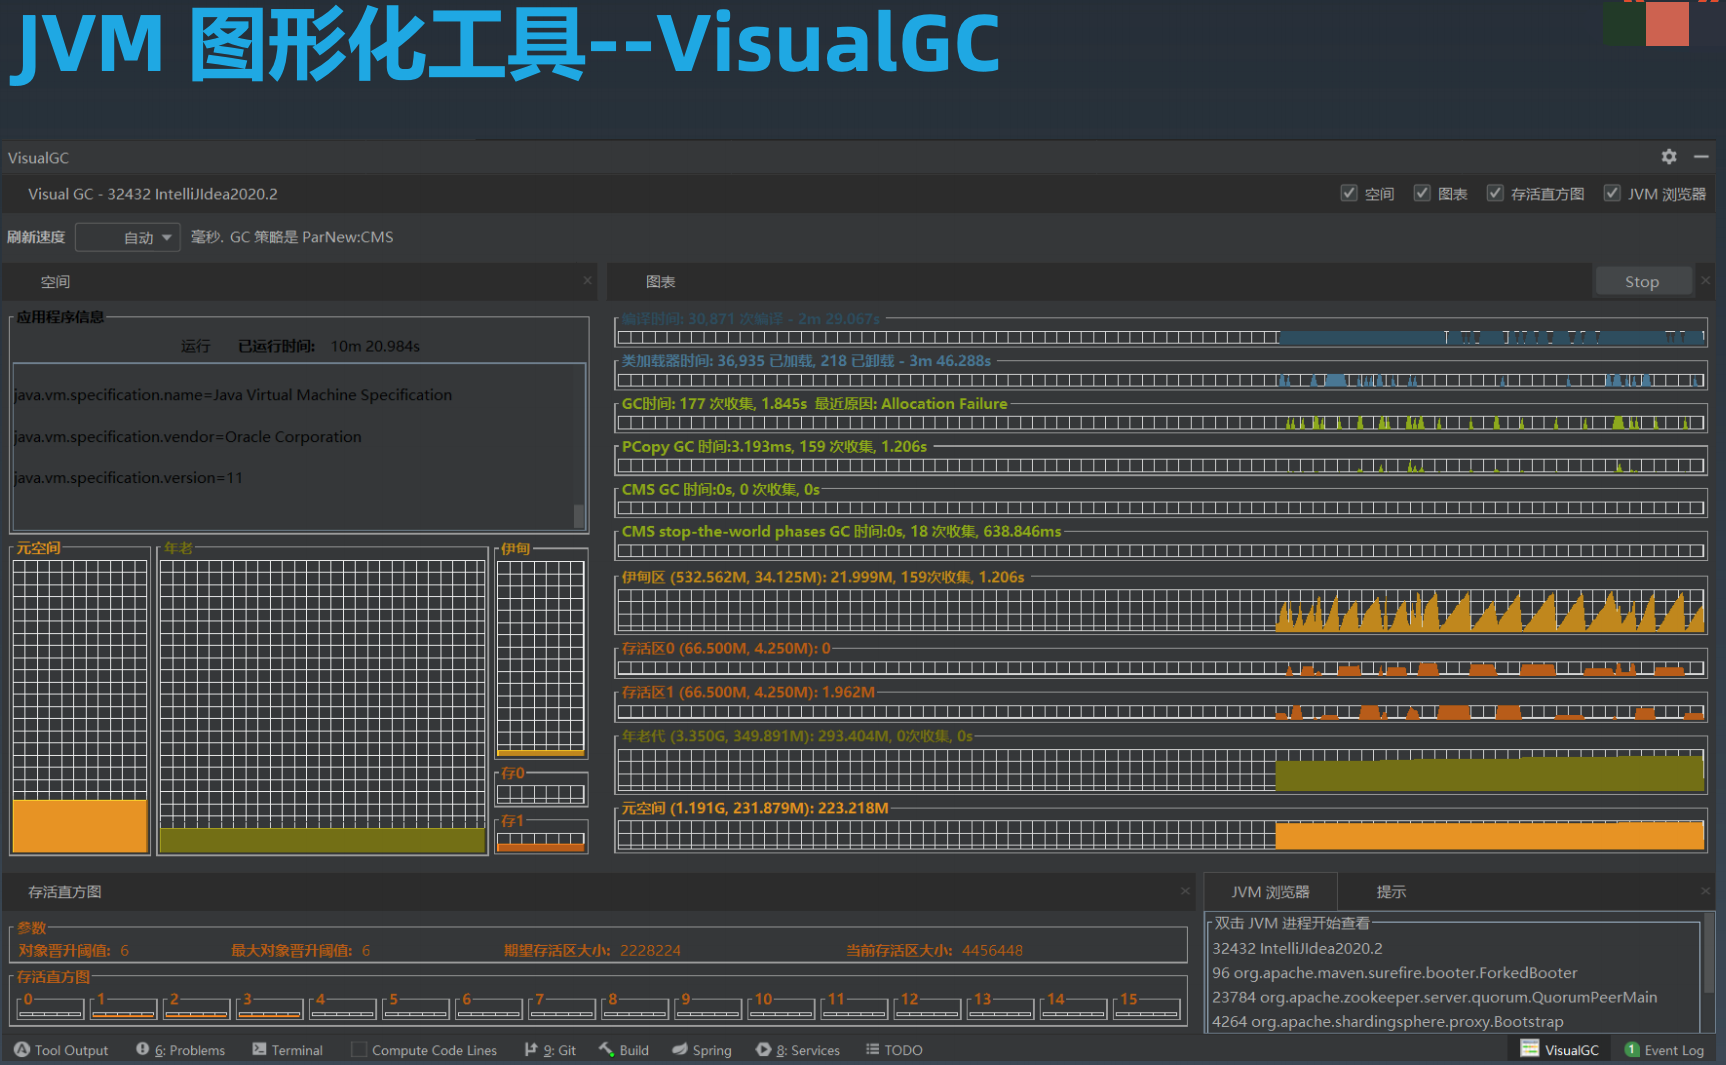Select the 存活直方图 panel header tab

65,892
